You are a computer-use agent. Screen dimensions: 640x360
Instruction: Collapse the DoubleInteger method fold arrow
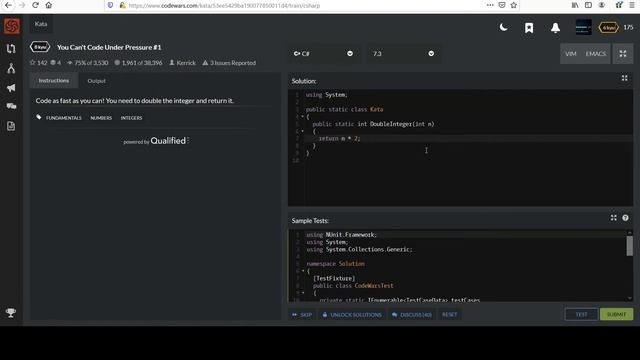[x=302, y=131]
